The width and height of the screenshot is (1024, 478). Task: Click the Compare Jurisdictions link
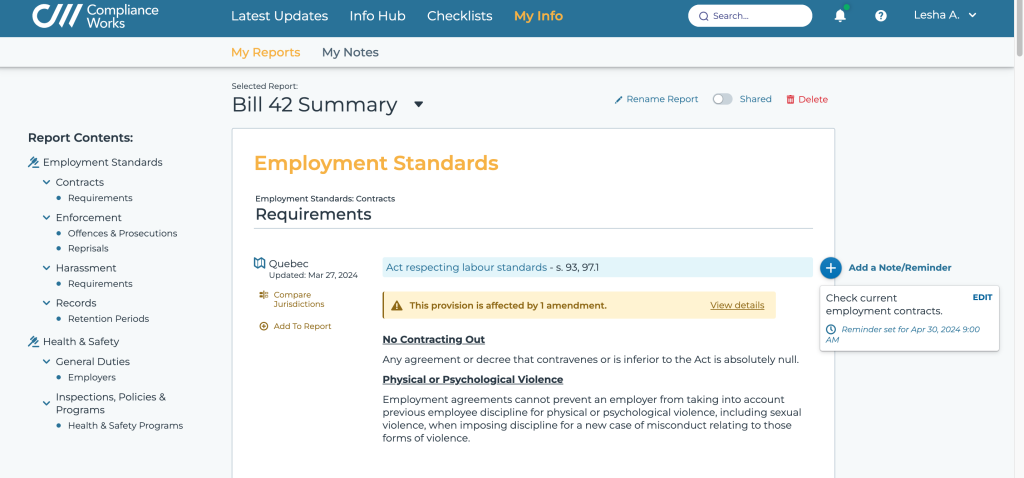pyautogui.click(x=298, y=299)
